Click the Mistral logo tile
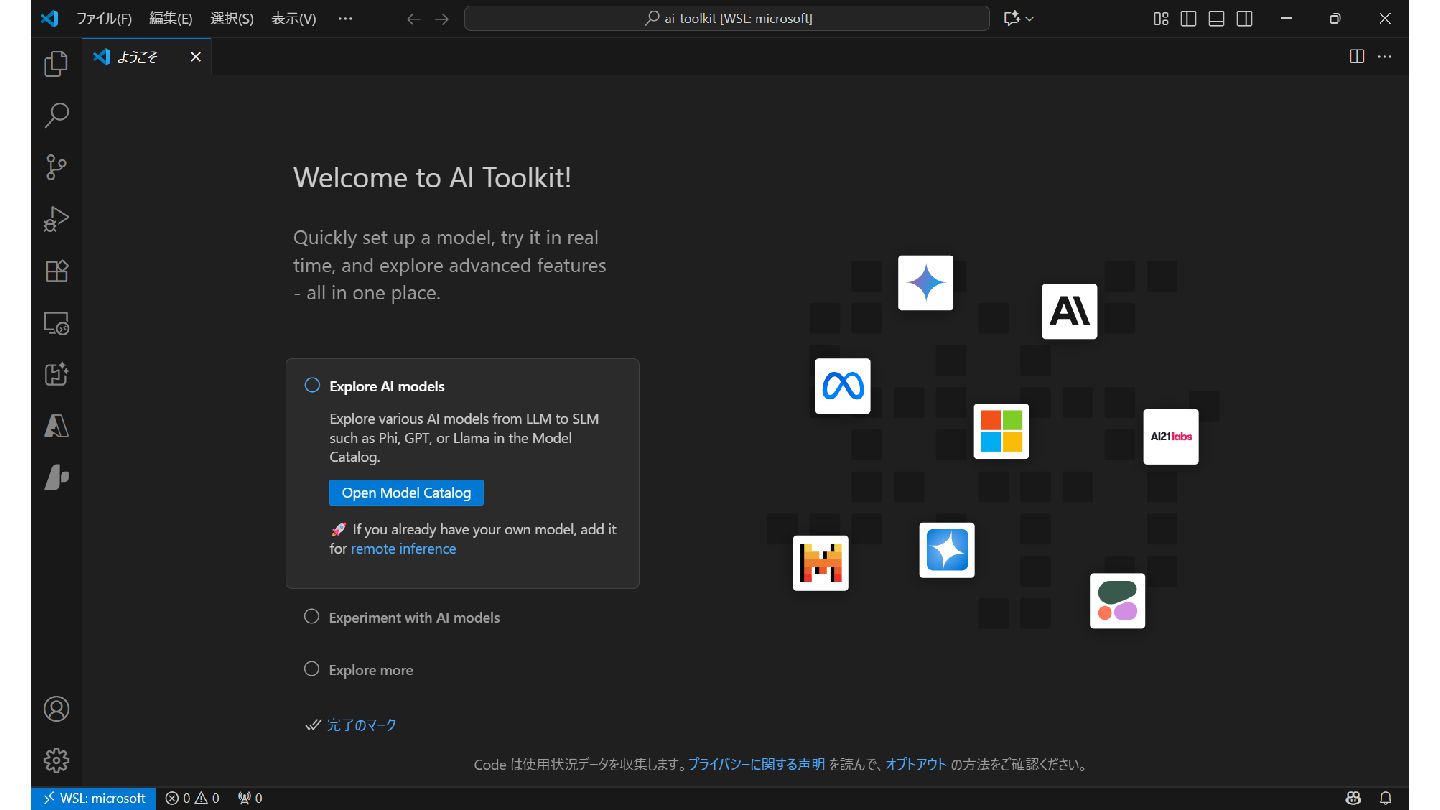The image size is (1440, 810). 821,563
